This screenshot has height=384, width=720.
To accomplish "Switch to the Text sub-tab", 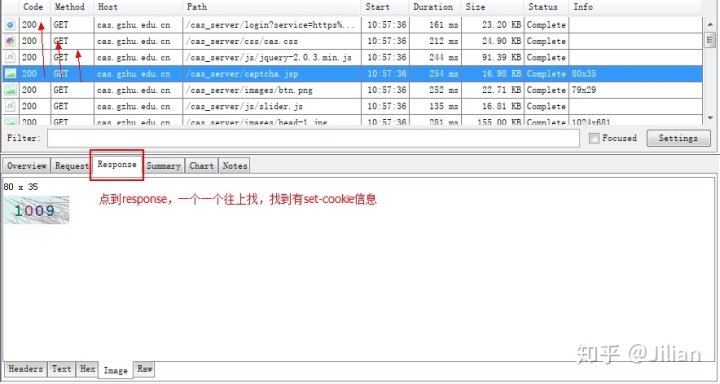I will (62, 369).
